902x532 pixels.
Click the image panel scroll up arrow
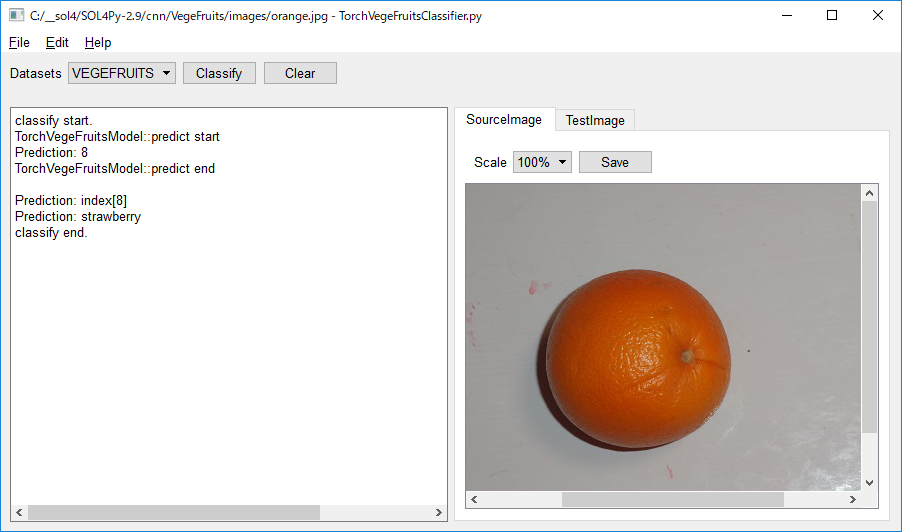click(869, 193)
